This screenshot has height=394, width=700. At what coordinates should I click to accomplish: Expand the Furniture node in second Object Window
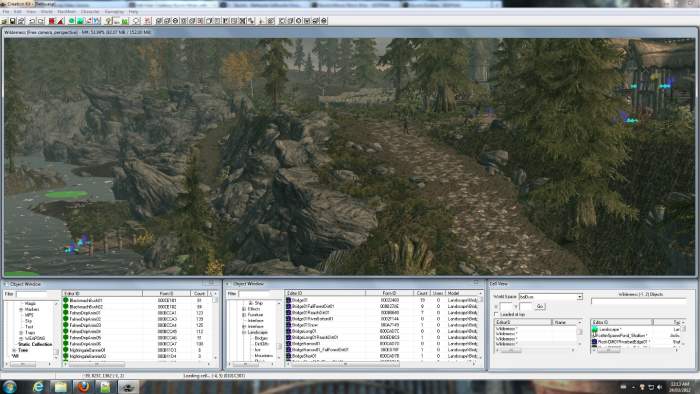[244, 315]
